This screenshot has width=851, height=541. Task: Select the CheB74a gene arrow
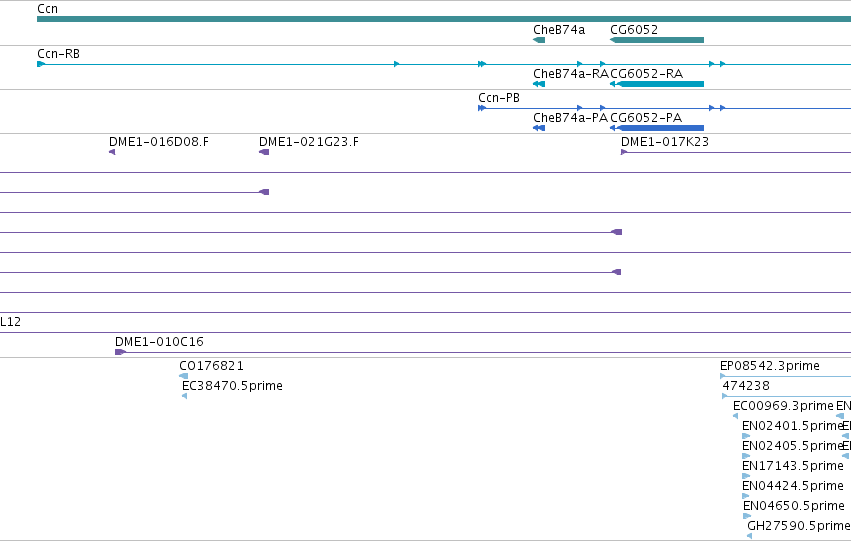click(x=539, y=40)
